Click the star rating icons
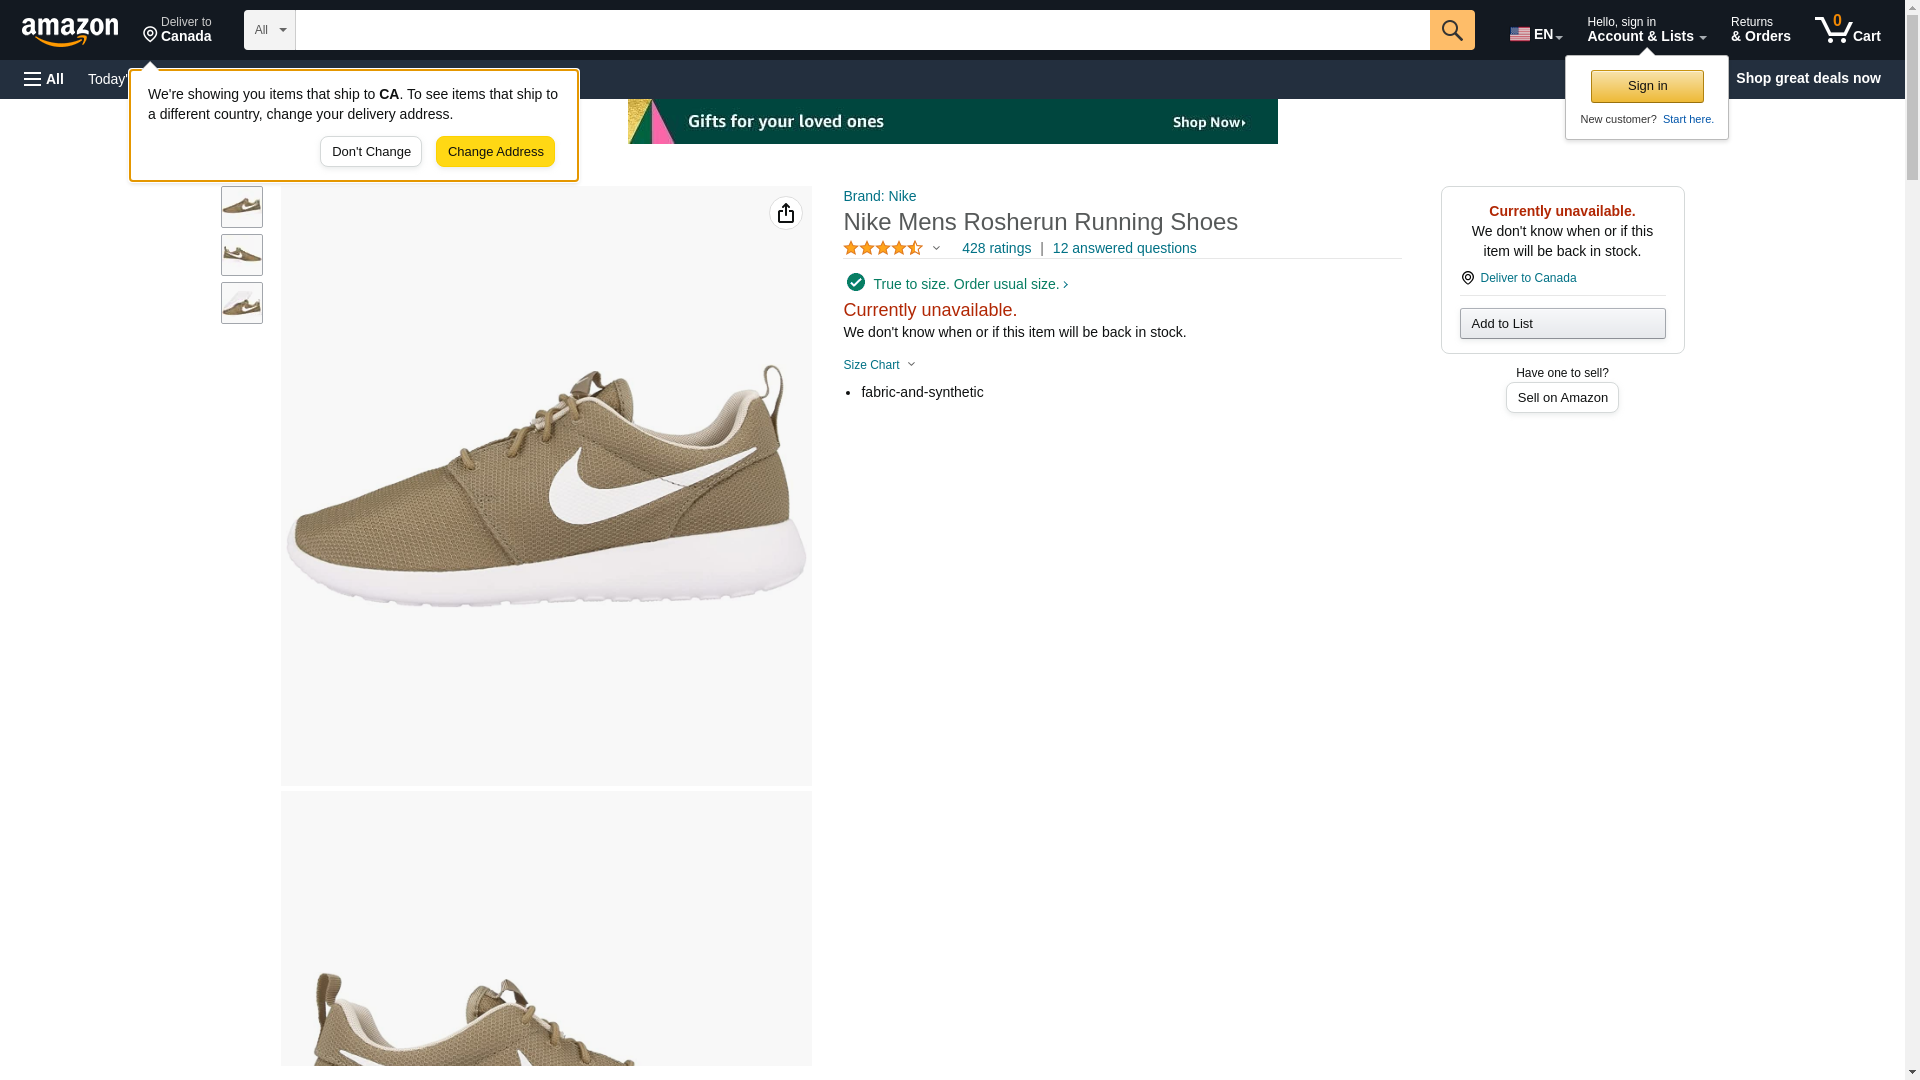Screen dimensions: 1920x1080 click(883, 248)
